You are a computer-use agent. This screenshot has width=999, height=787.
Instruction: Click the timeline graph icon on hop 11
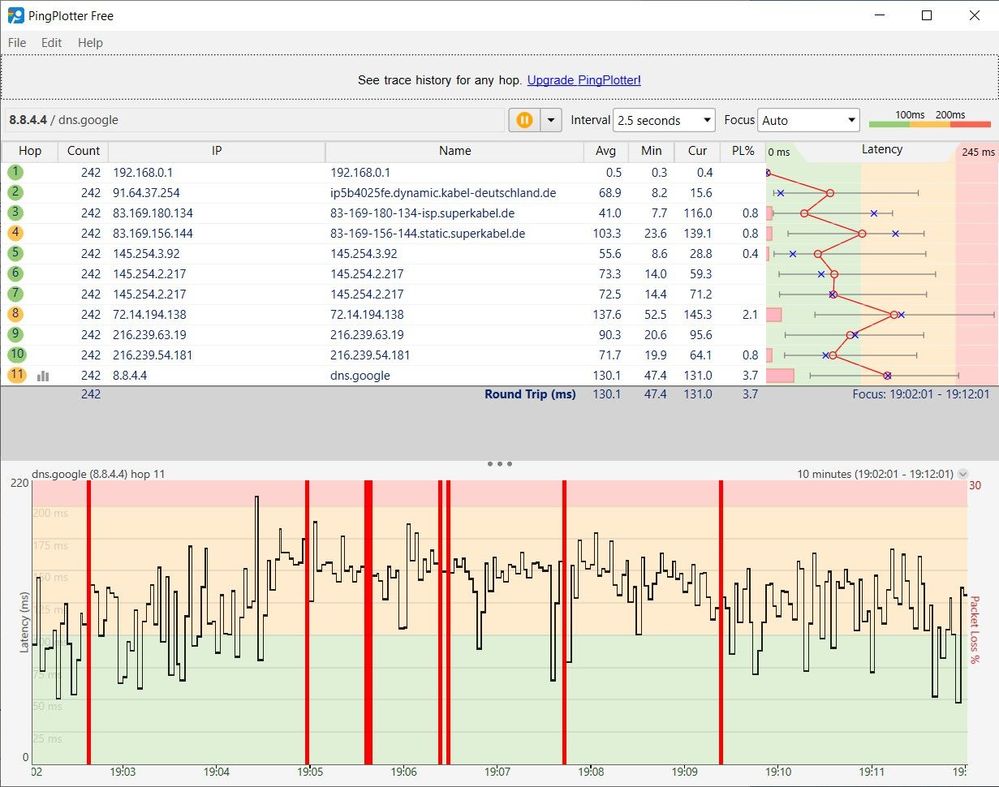tap(43, 376)
